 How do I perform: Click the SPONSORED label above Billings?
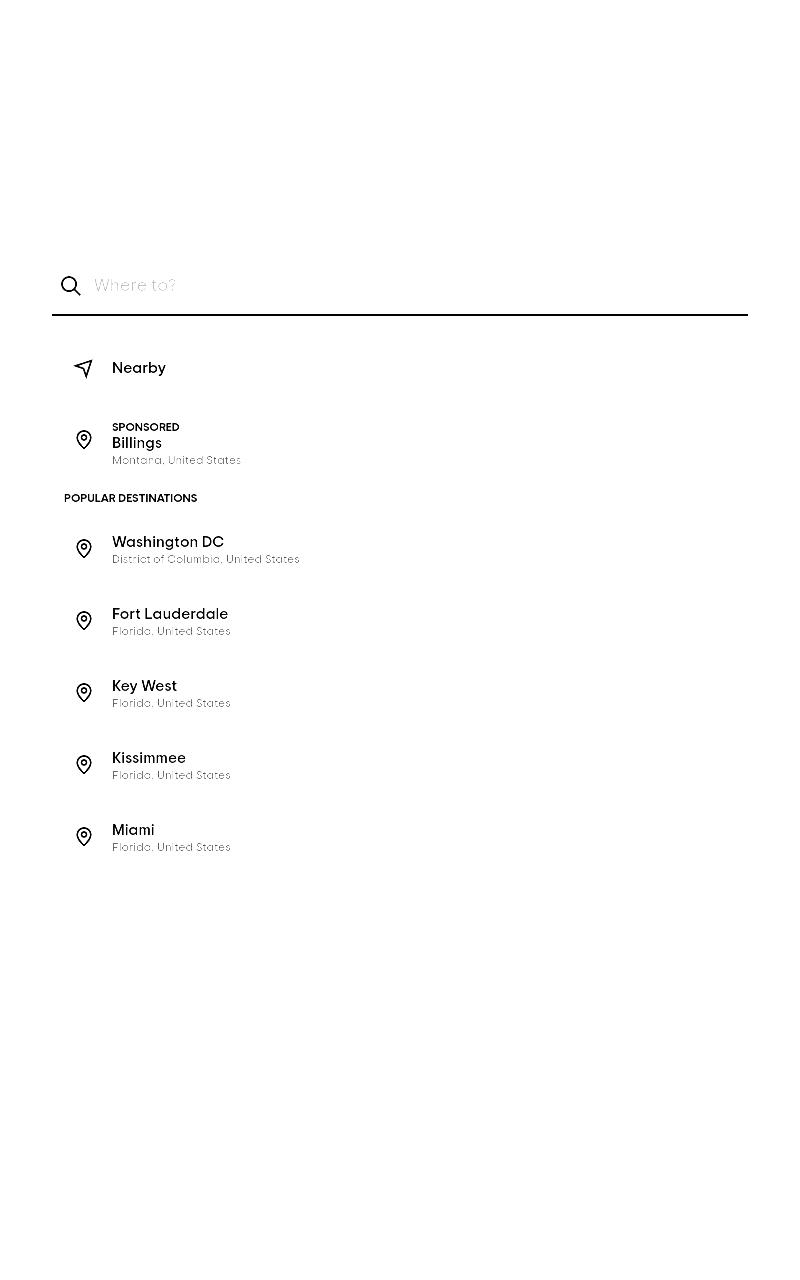pos(146,427)
